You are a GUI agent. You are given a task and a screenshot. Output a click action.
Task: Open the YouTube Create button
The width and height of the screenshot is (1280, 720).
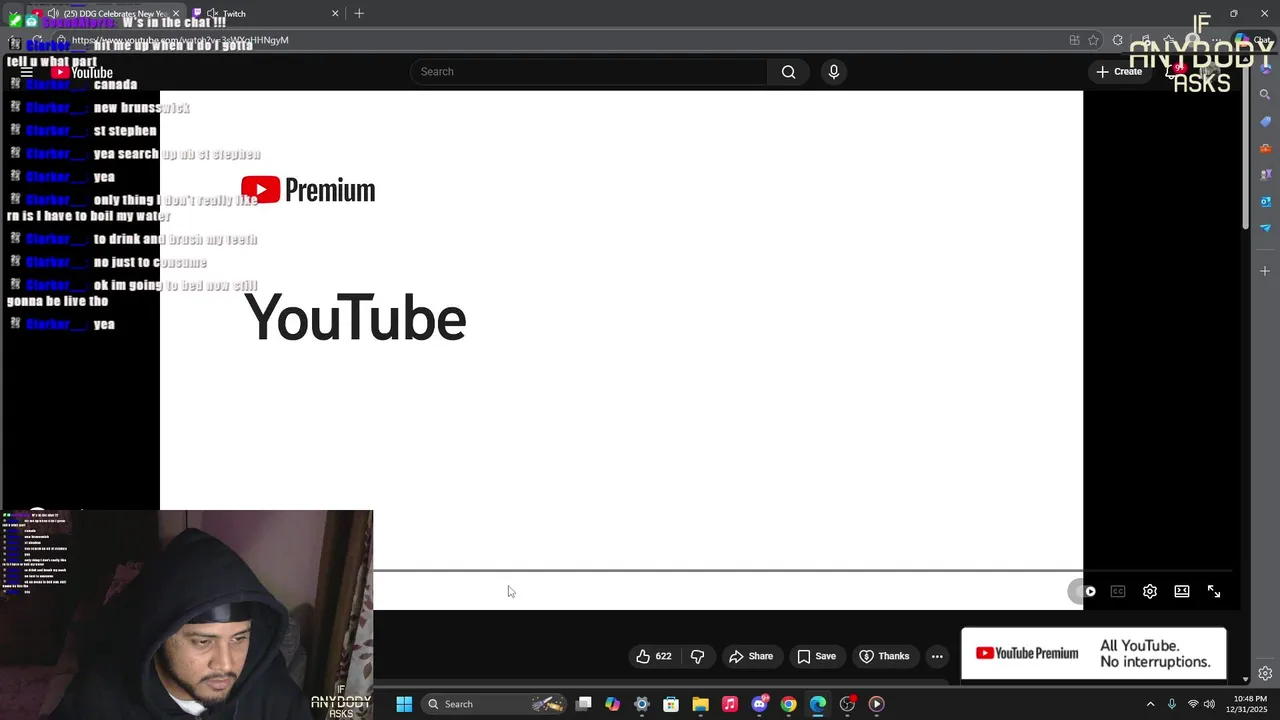tap(1119, 72)
